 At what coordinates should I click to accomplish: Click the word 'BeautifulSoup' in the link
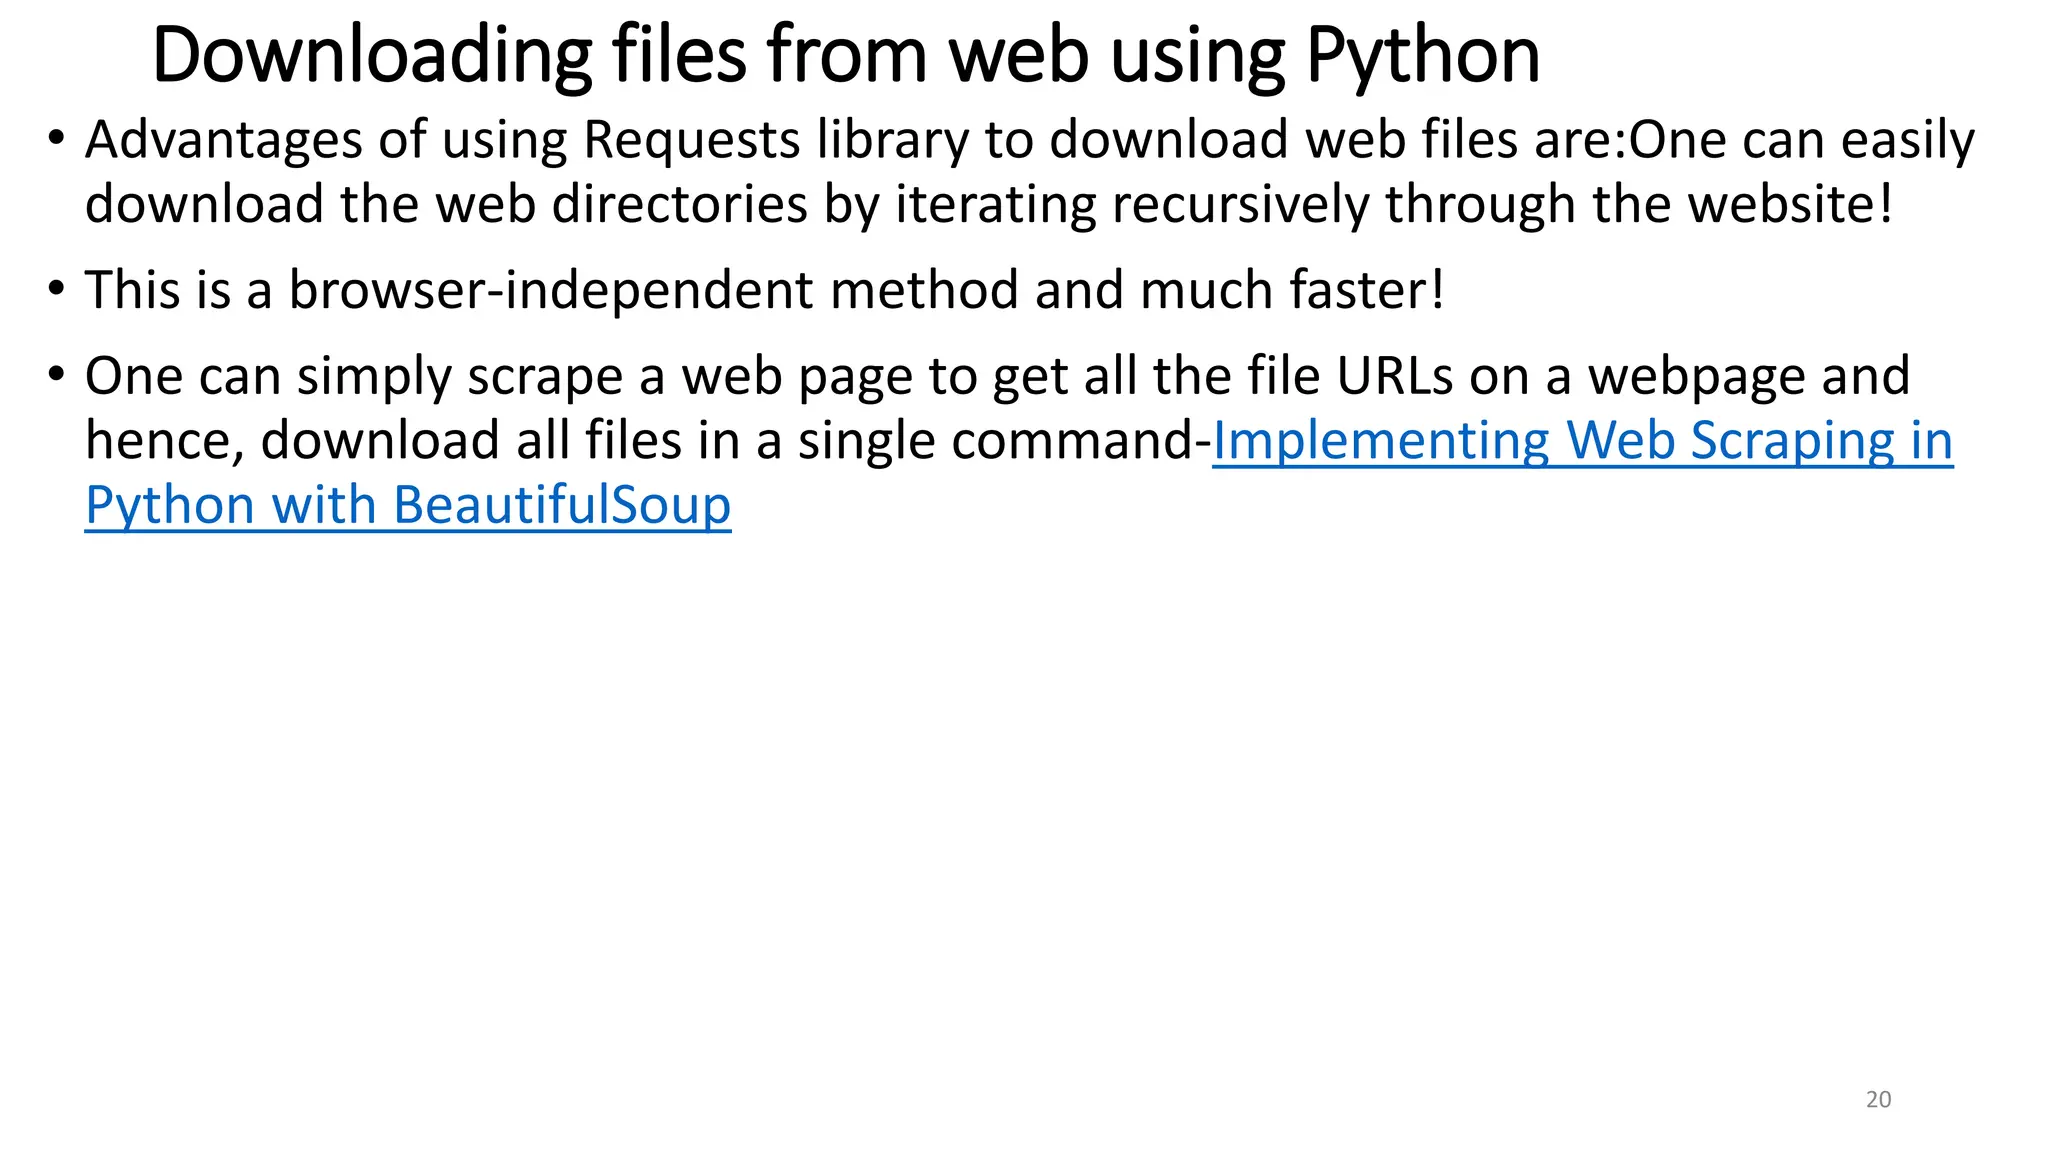pyautogui.click(x=562, y=505)
